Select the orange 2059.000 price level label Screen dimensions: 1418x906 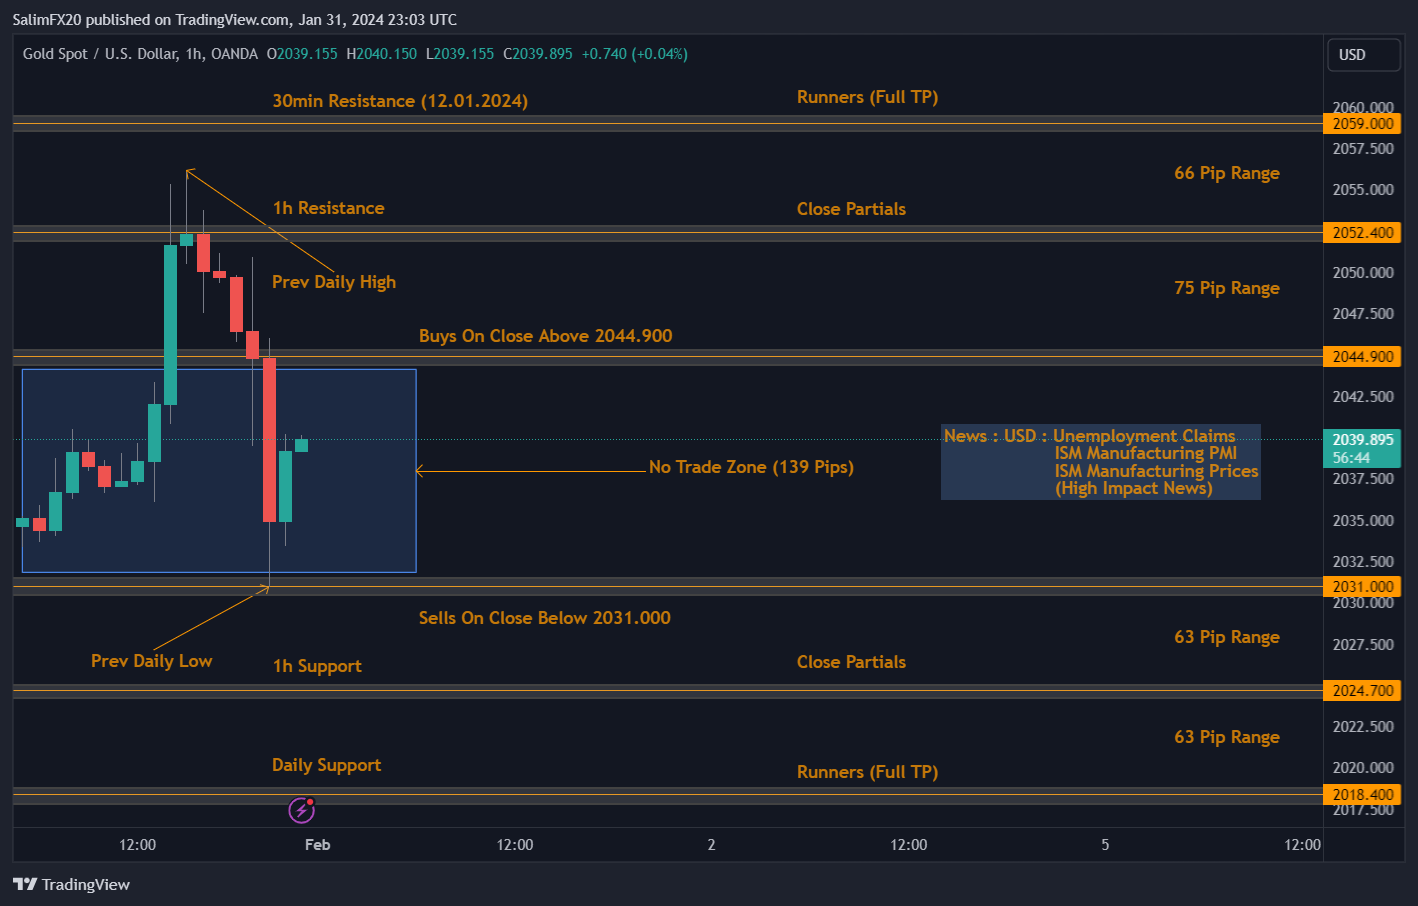[x=1362, y=123]
